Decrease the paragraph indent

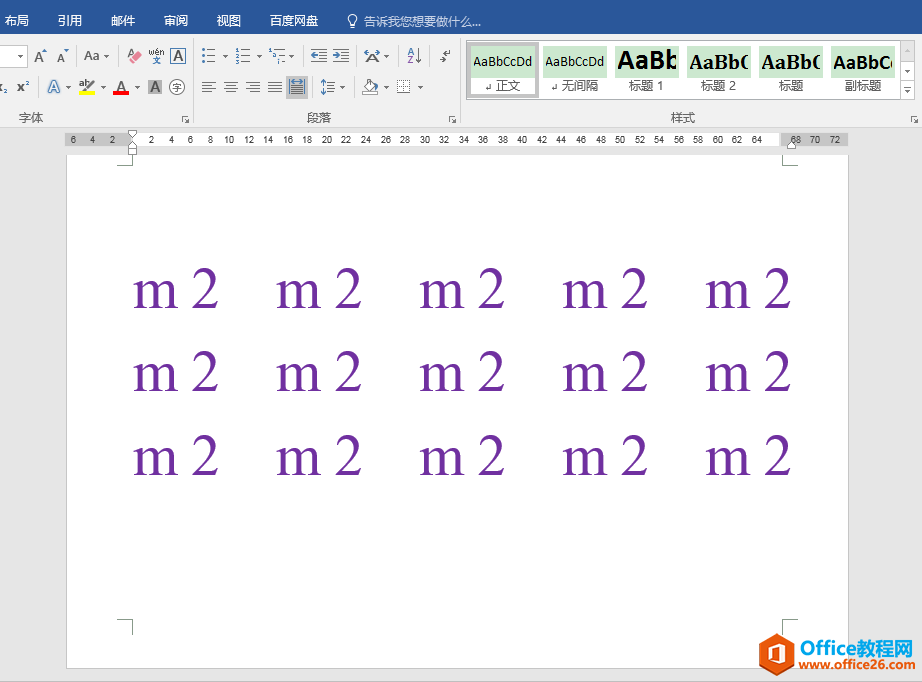[x=319, y=56]
